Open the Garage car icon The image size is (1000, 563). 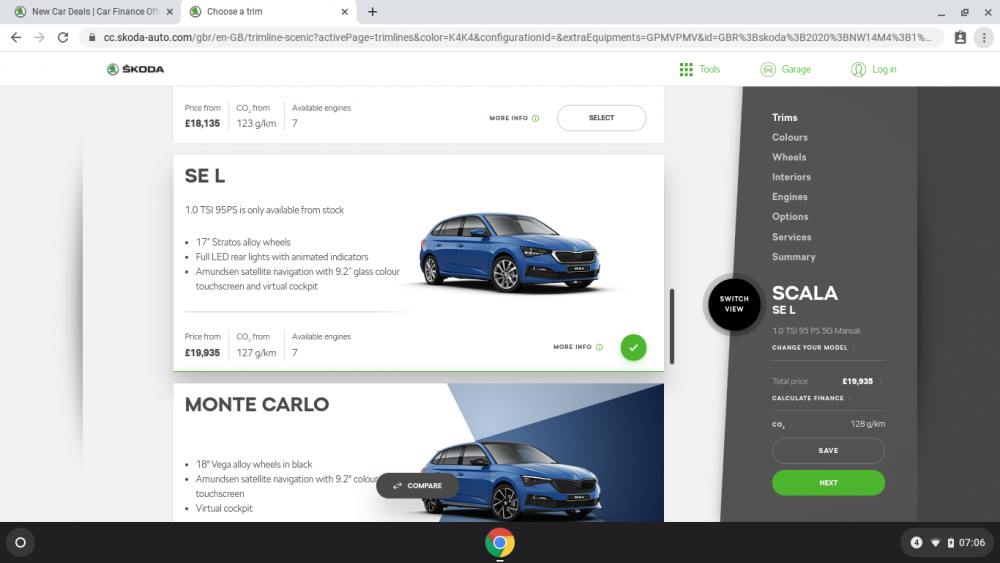[768, 69]
